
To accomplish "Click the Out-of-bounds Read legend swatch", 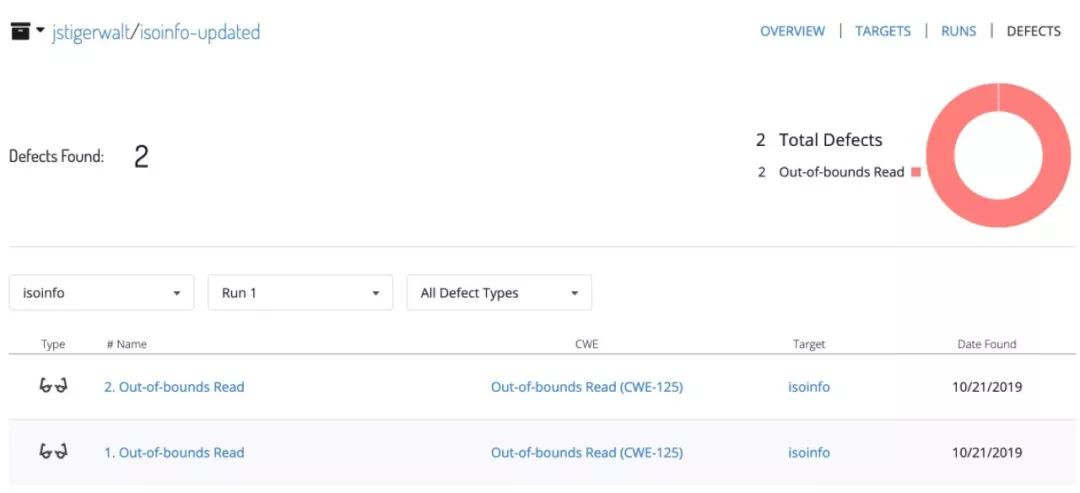I will pyautogui.click(x=915, y=172).
